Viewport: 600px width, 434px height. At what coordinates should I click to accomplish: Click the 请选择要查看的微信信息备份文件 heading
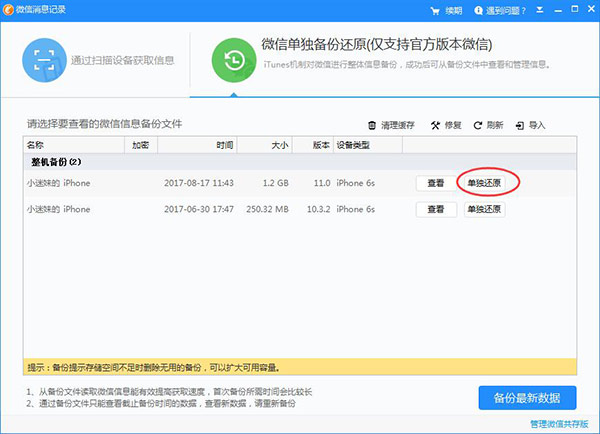104,124
